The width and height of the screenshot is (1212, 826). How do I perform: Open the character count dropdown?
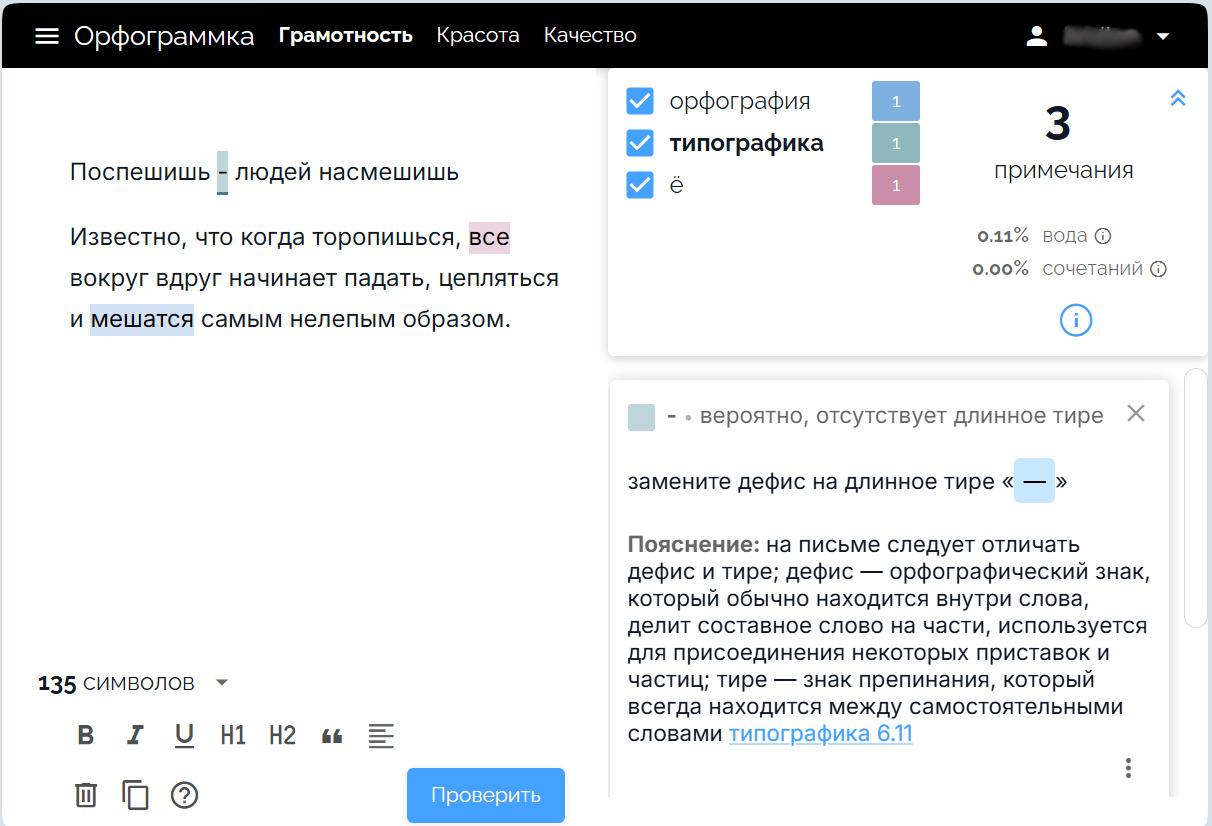click(222, 683)
